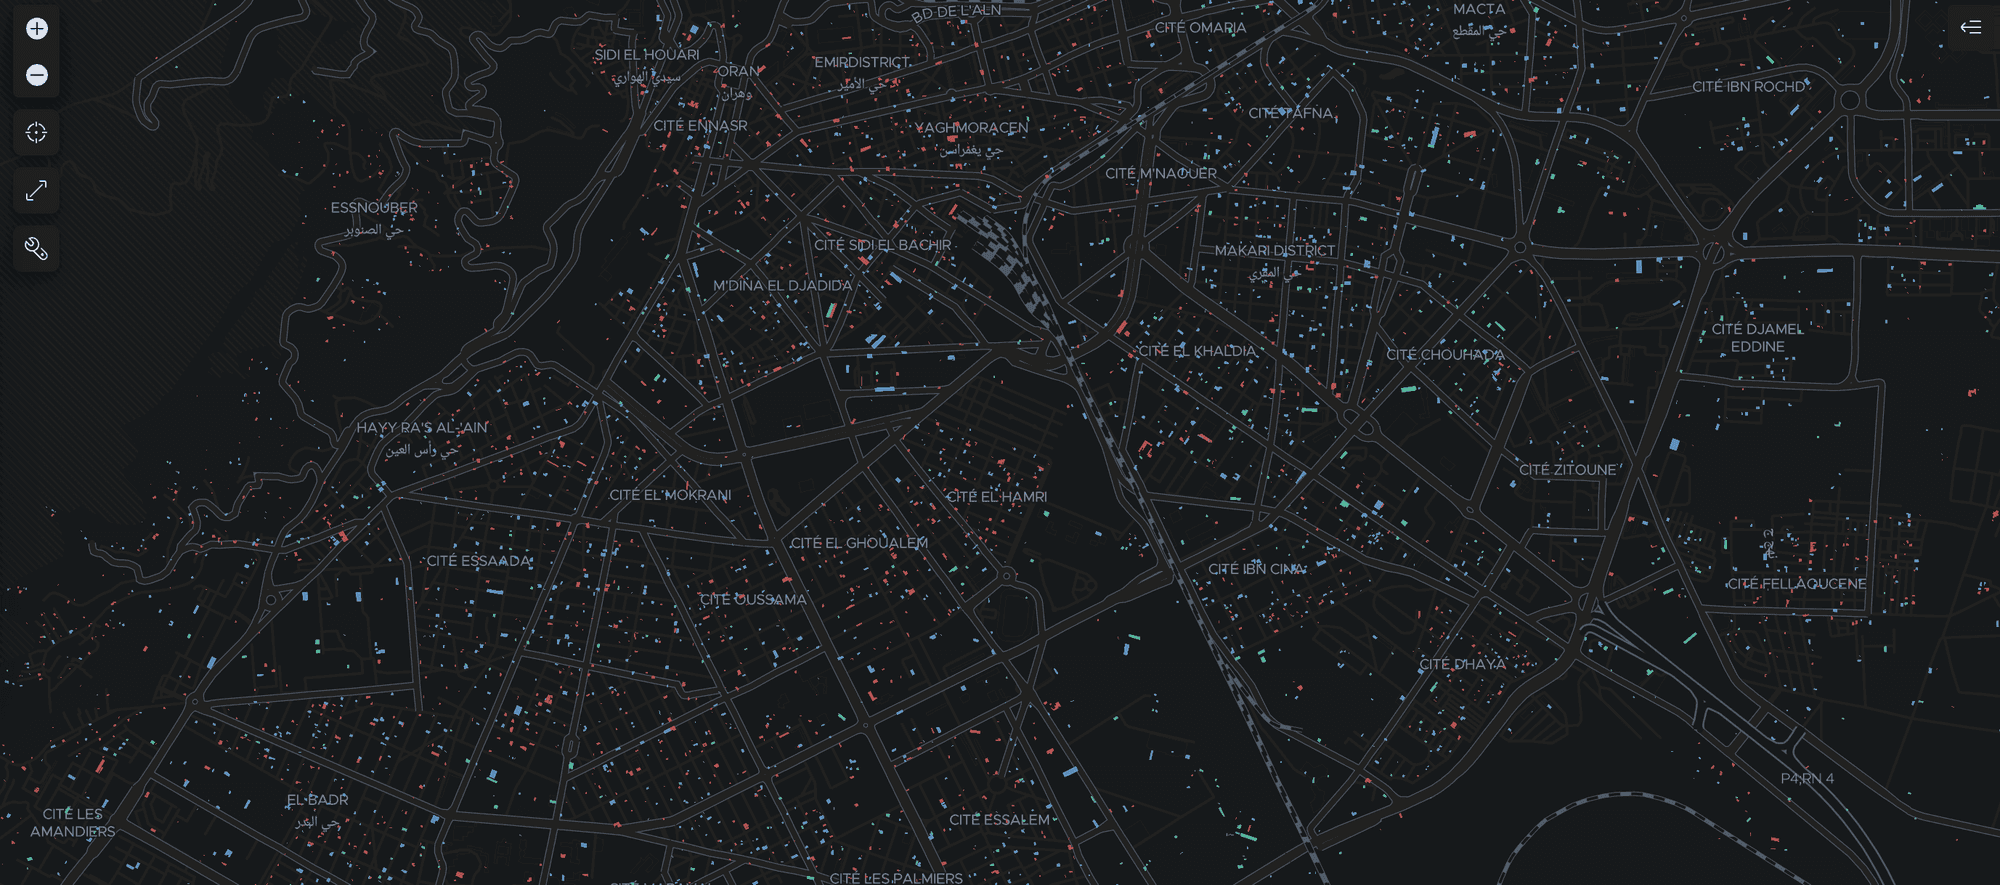Image resolution: width=2000 pixels, height=885 pixels.
Task: Select the CITÉ IBN ROCHD label
Action: [x=1749, y=87]
